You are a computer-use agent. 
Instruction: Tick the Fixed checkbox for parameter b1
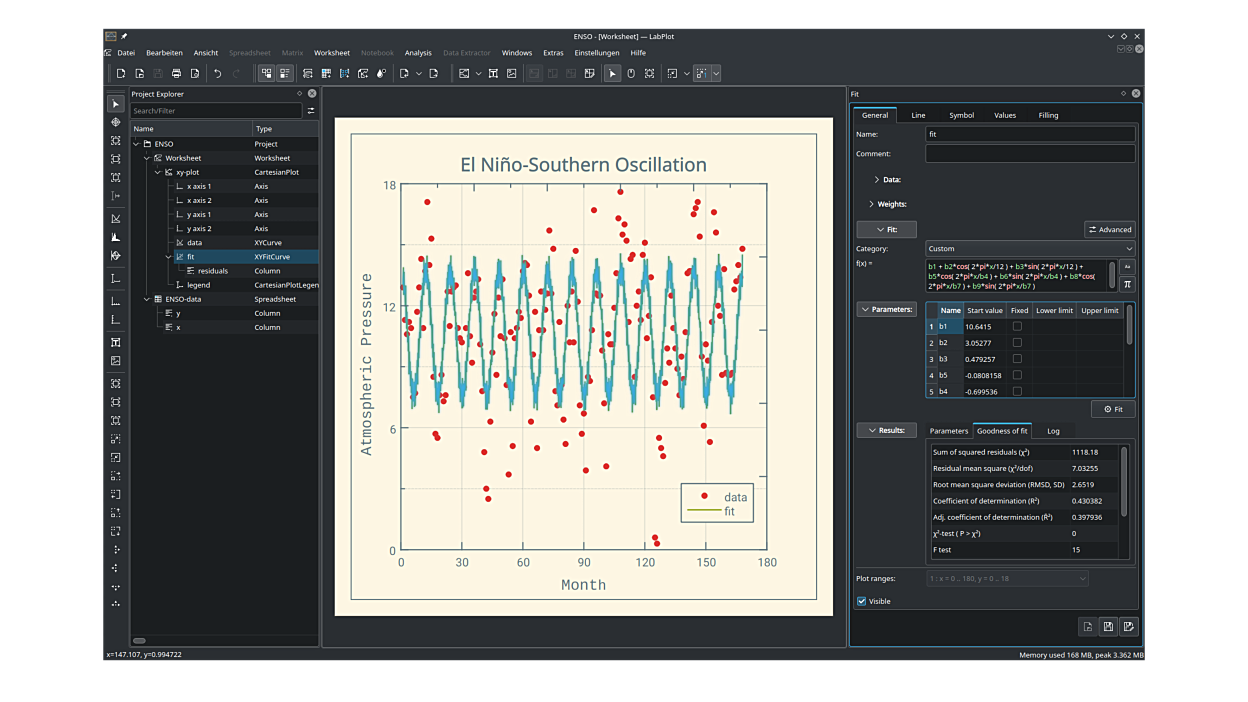[x=1017, y=326]
